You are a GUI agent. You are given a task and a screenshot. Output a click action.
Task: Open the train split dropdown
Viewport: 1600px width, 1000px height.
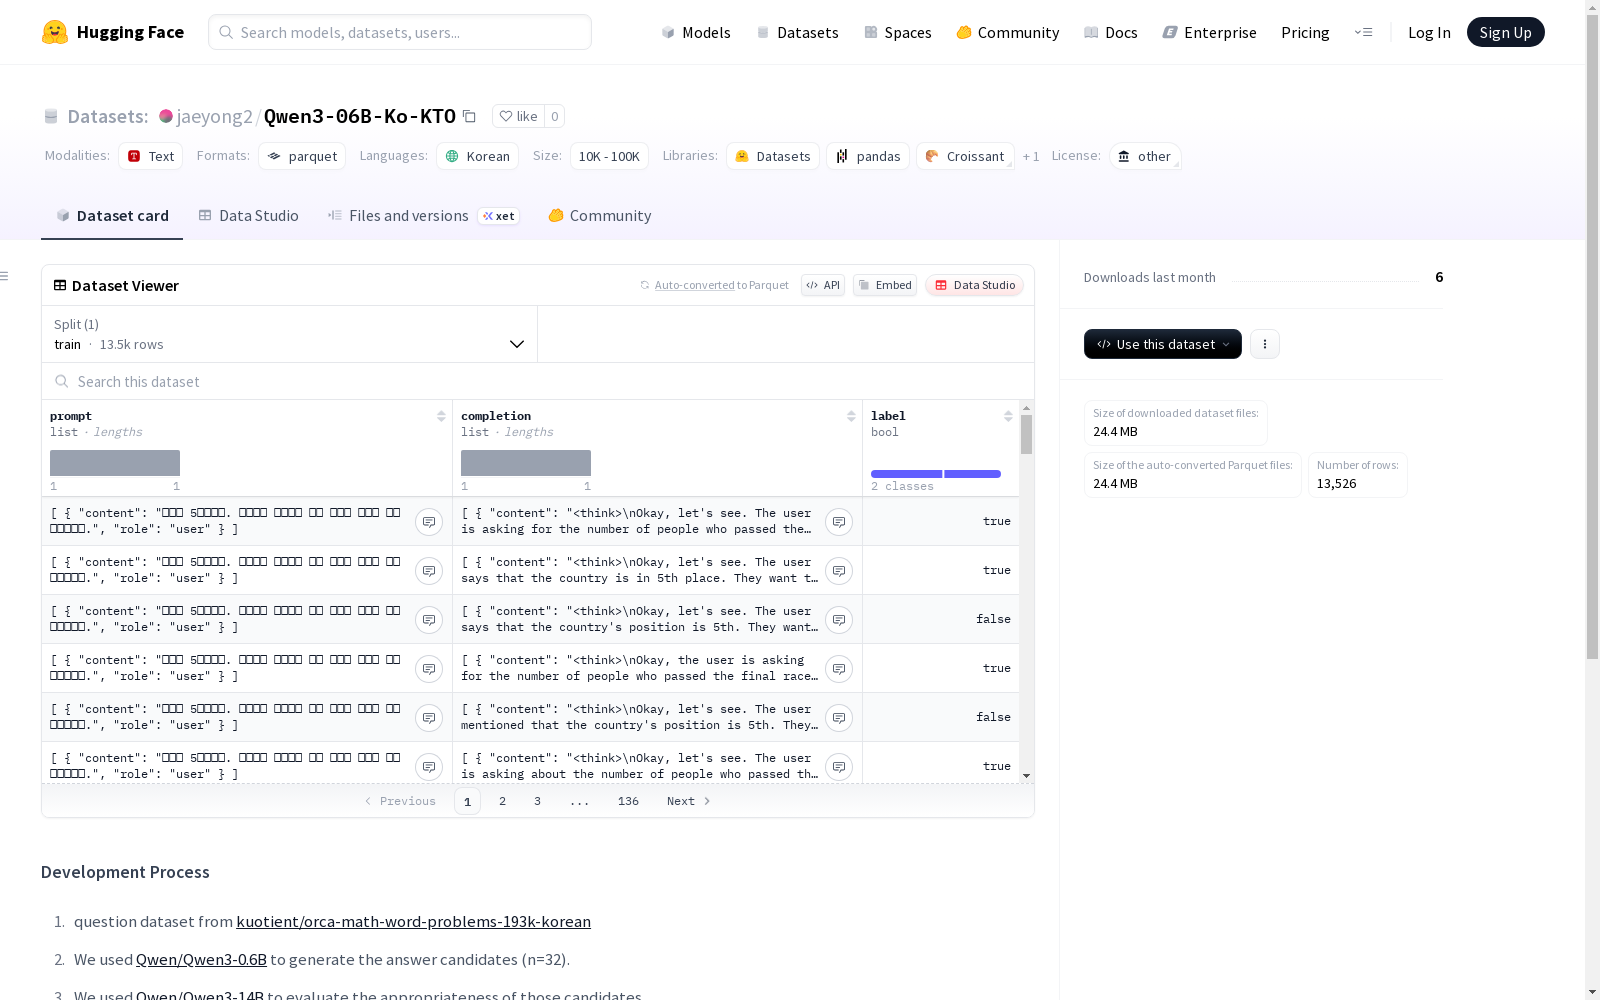point(290,334)
